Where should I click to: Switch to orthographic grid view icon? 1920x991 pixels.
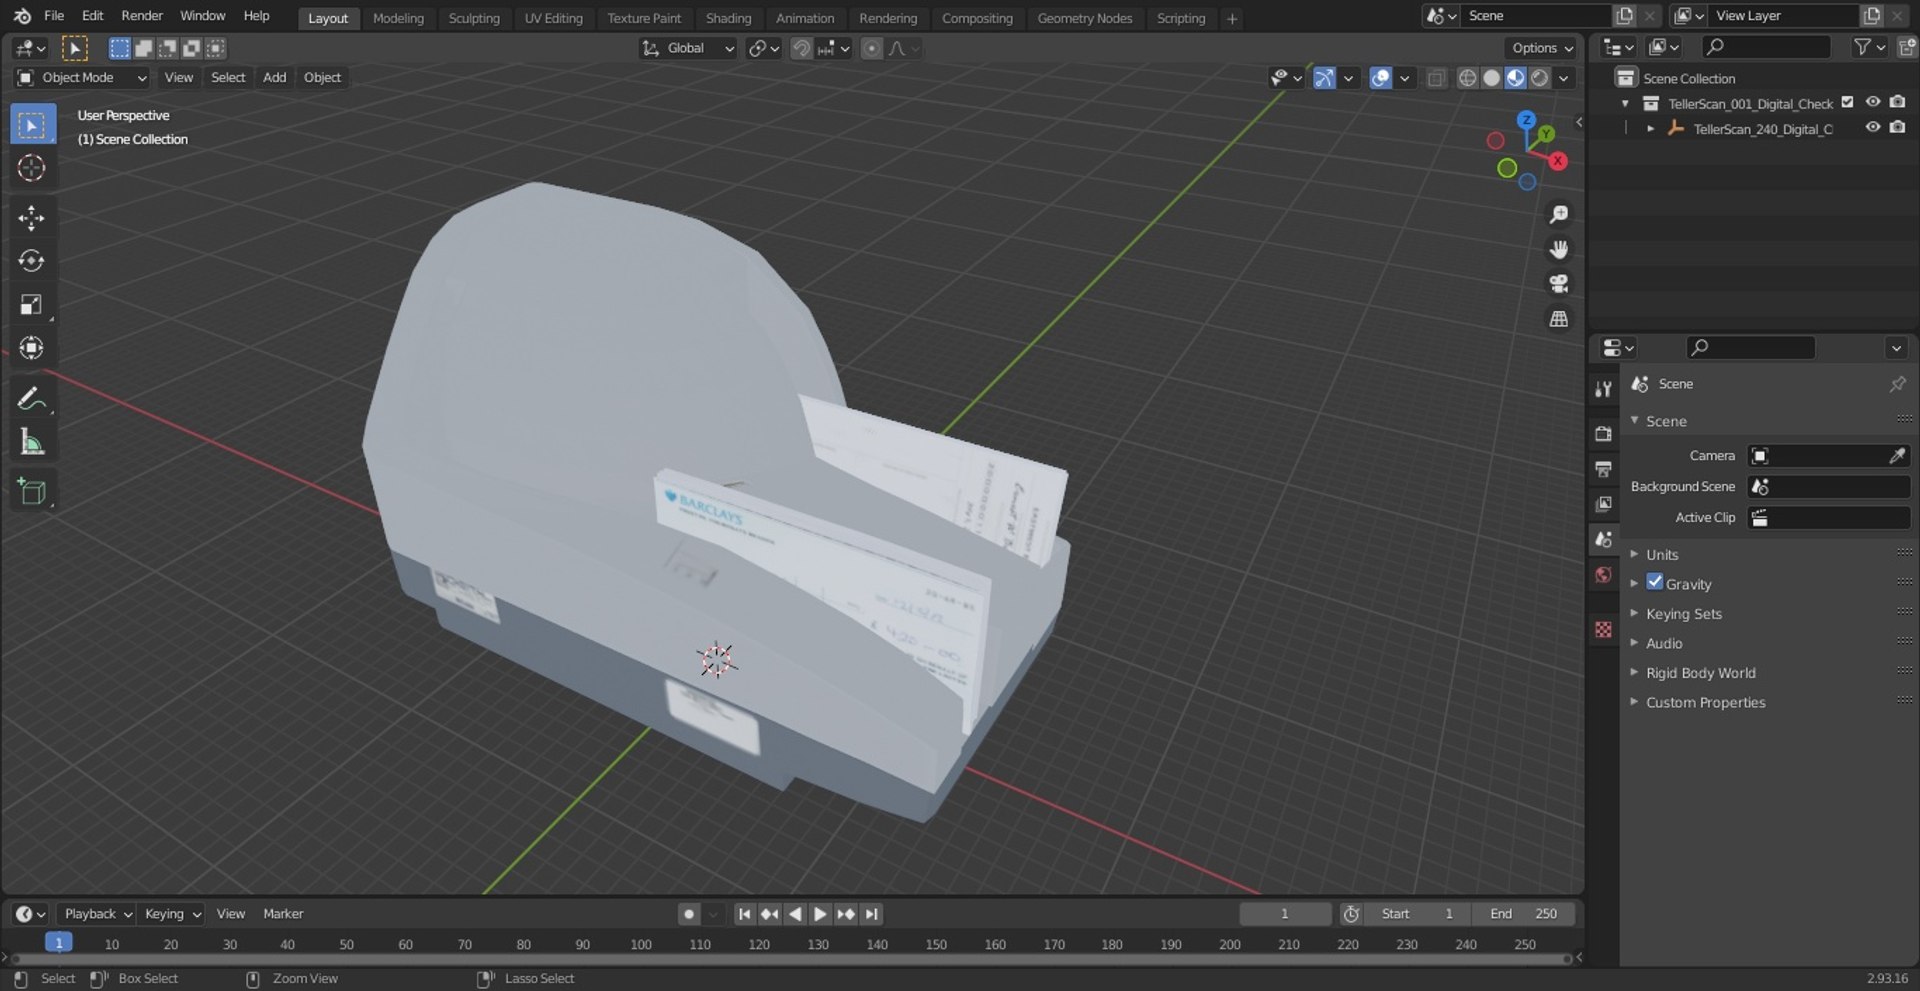(x=1558, y=319)
